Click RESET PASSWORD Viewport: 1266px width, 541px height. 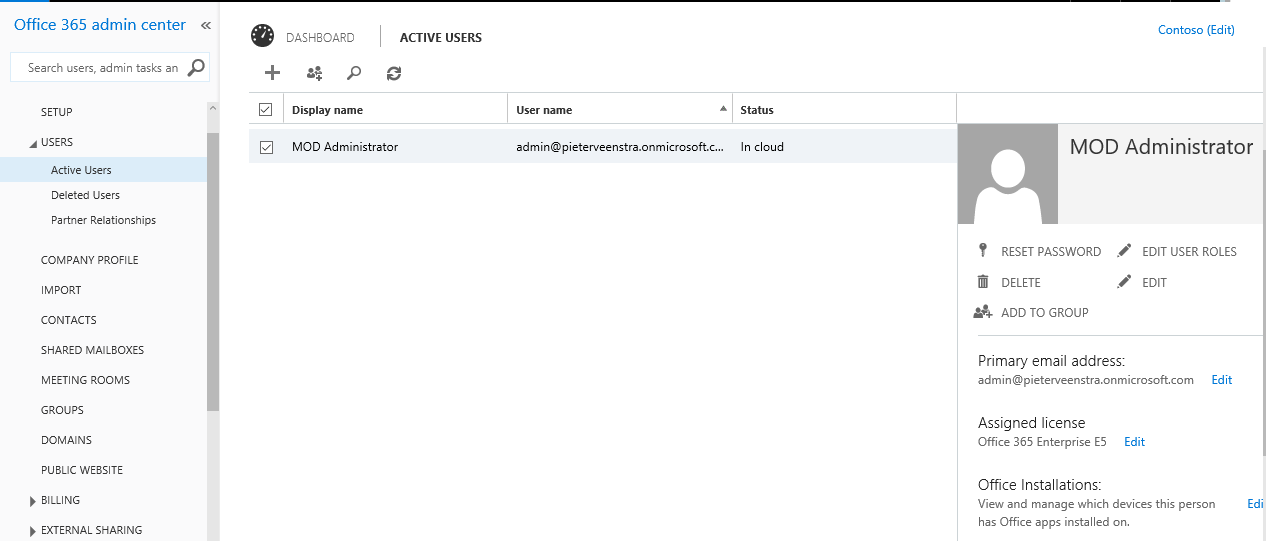pos(1051,252)
